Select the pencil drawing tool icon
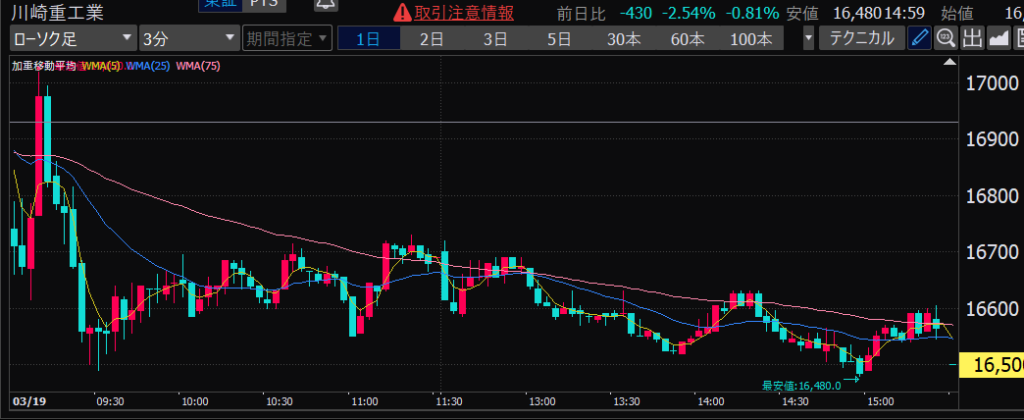 tap(921, 39)
